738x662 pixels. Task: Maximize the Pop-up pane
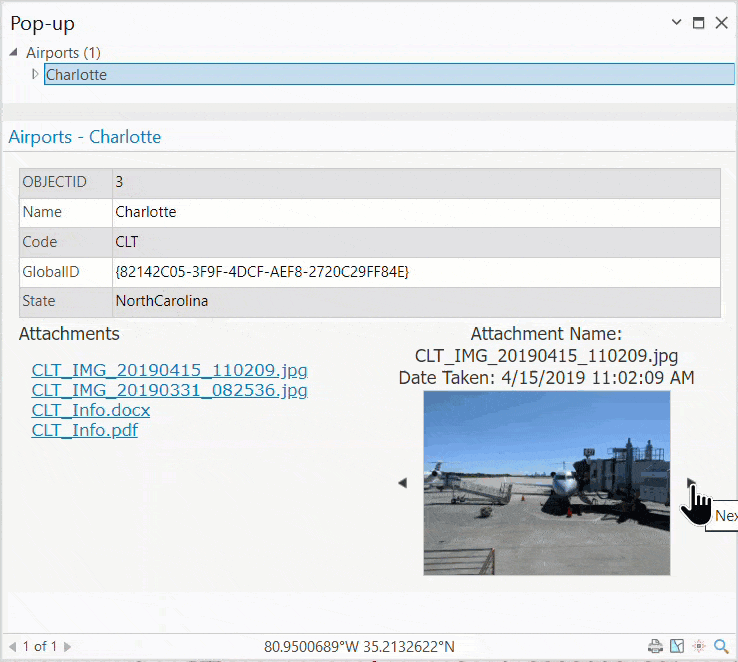pyautogui.click(x=698, y=22)
